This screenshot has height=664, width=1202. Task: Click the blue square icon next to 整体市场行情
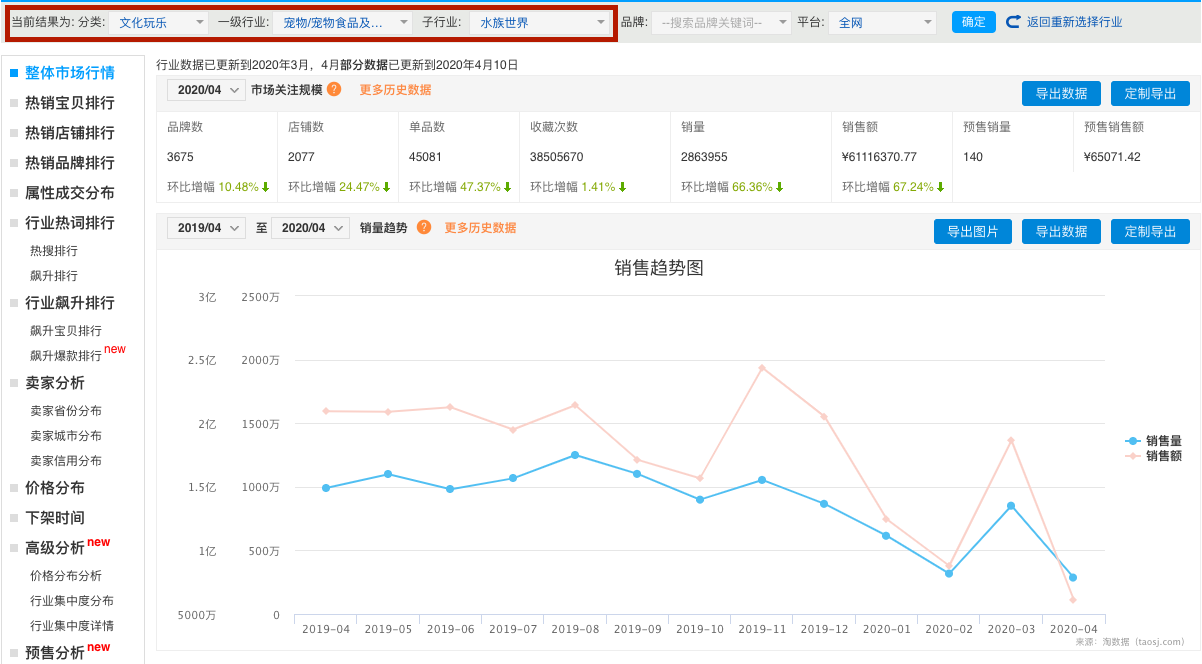11,72
